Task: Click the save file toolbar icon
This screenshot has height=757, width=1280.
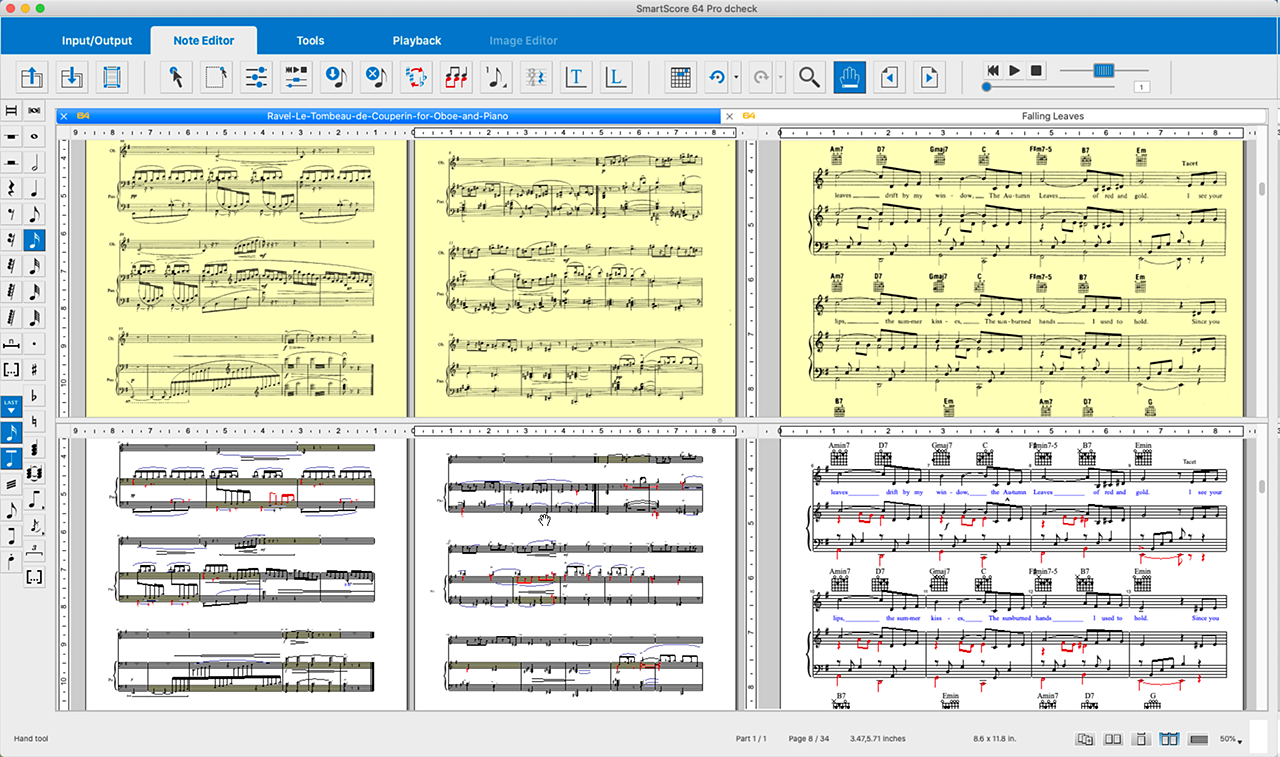Action: [71, 77]
